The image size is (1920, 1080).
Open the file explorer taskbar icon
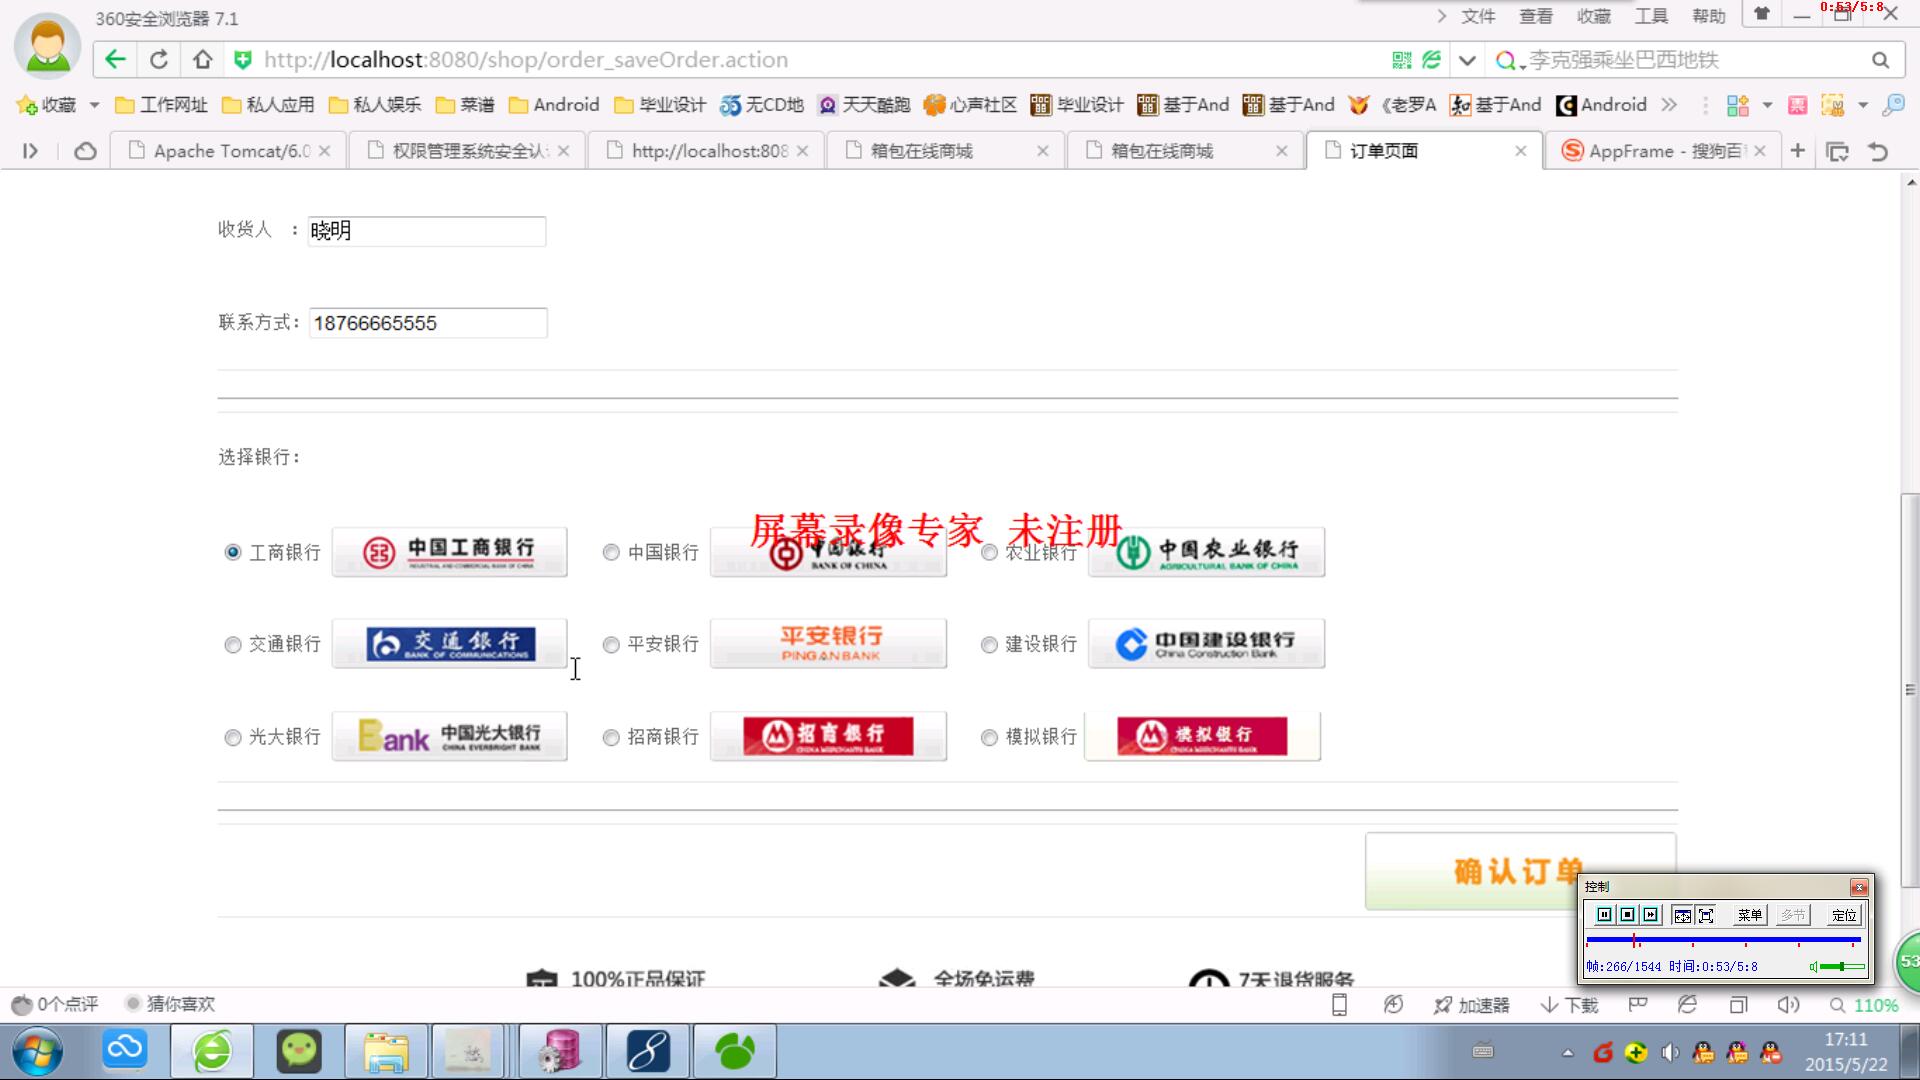pos(386,1052)
